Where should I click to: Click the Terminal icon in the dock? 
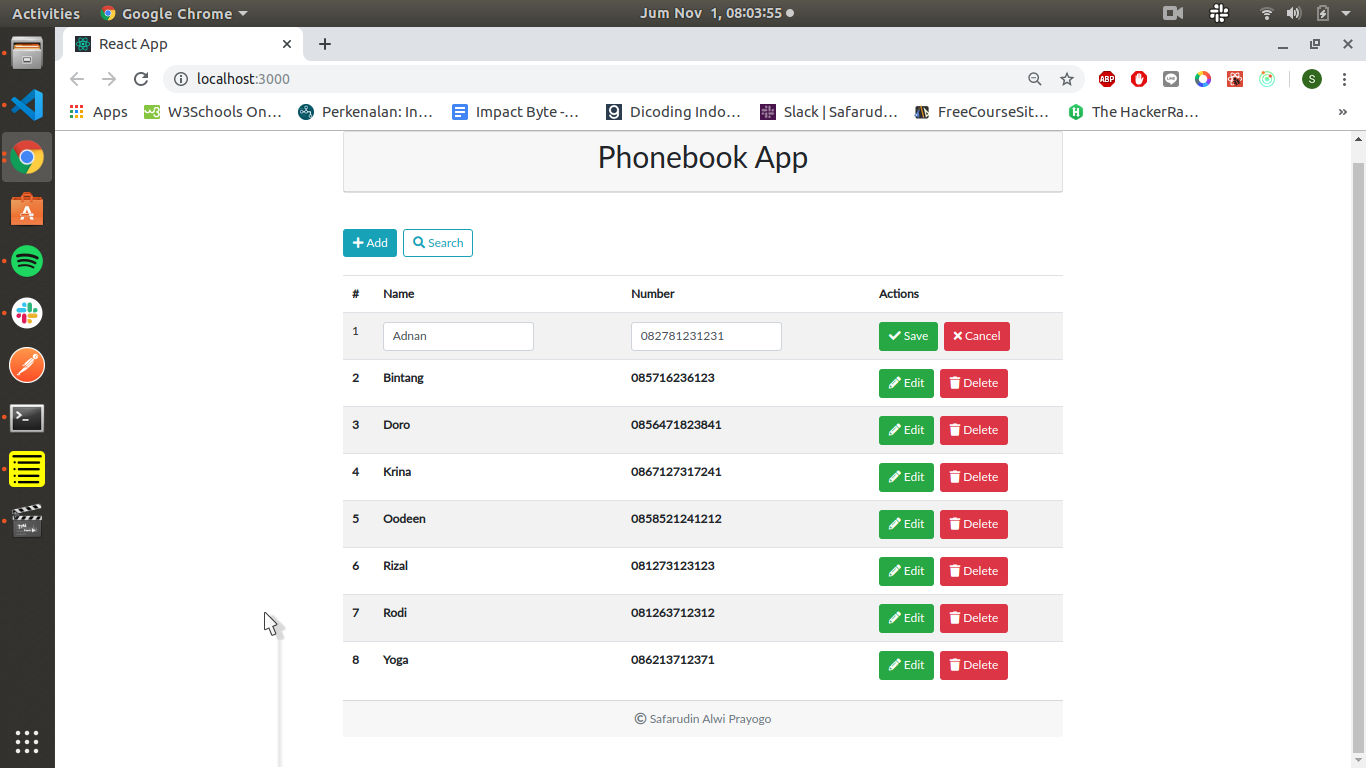[x=27, y=418]
